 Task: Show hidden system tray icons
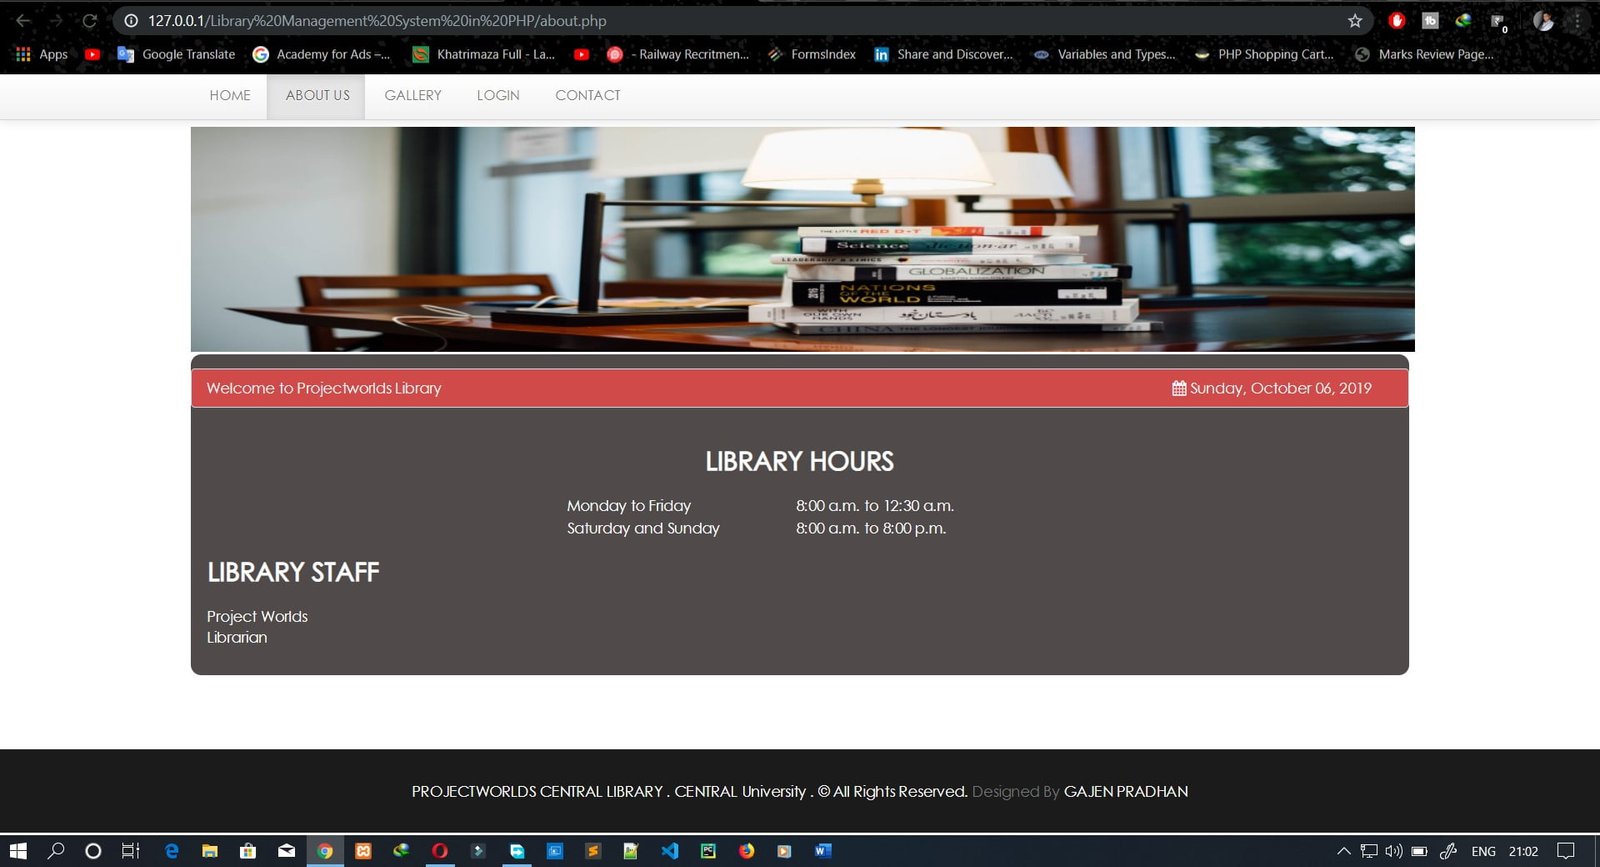1343,851
